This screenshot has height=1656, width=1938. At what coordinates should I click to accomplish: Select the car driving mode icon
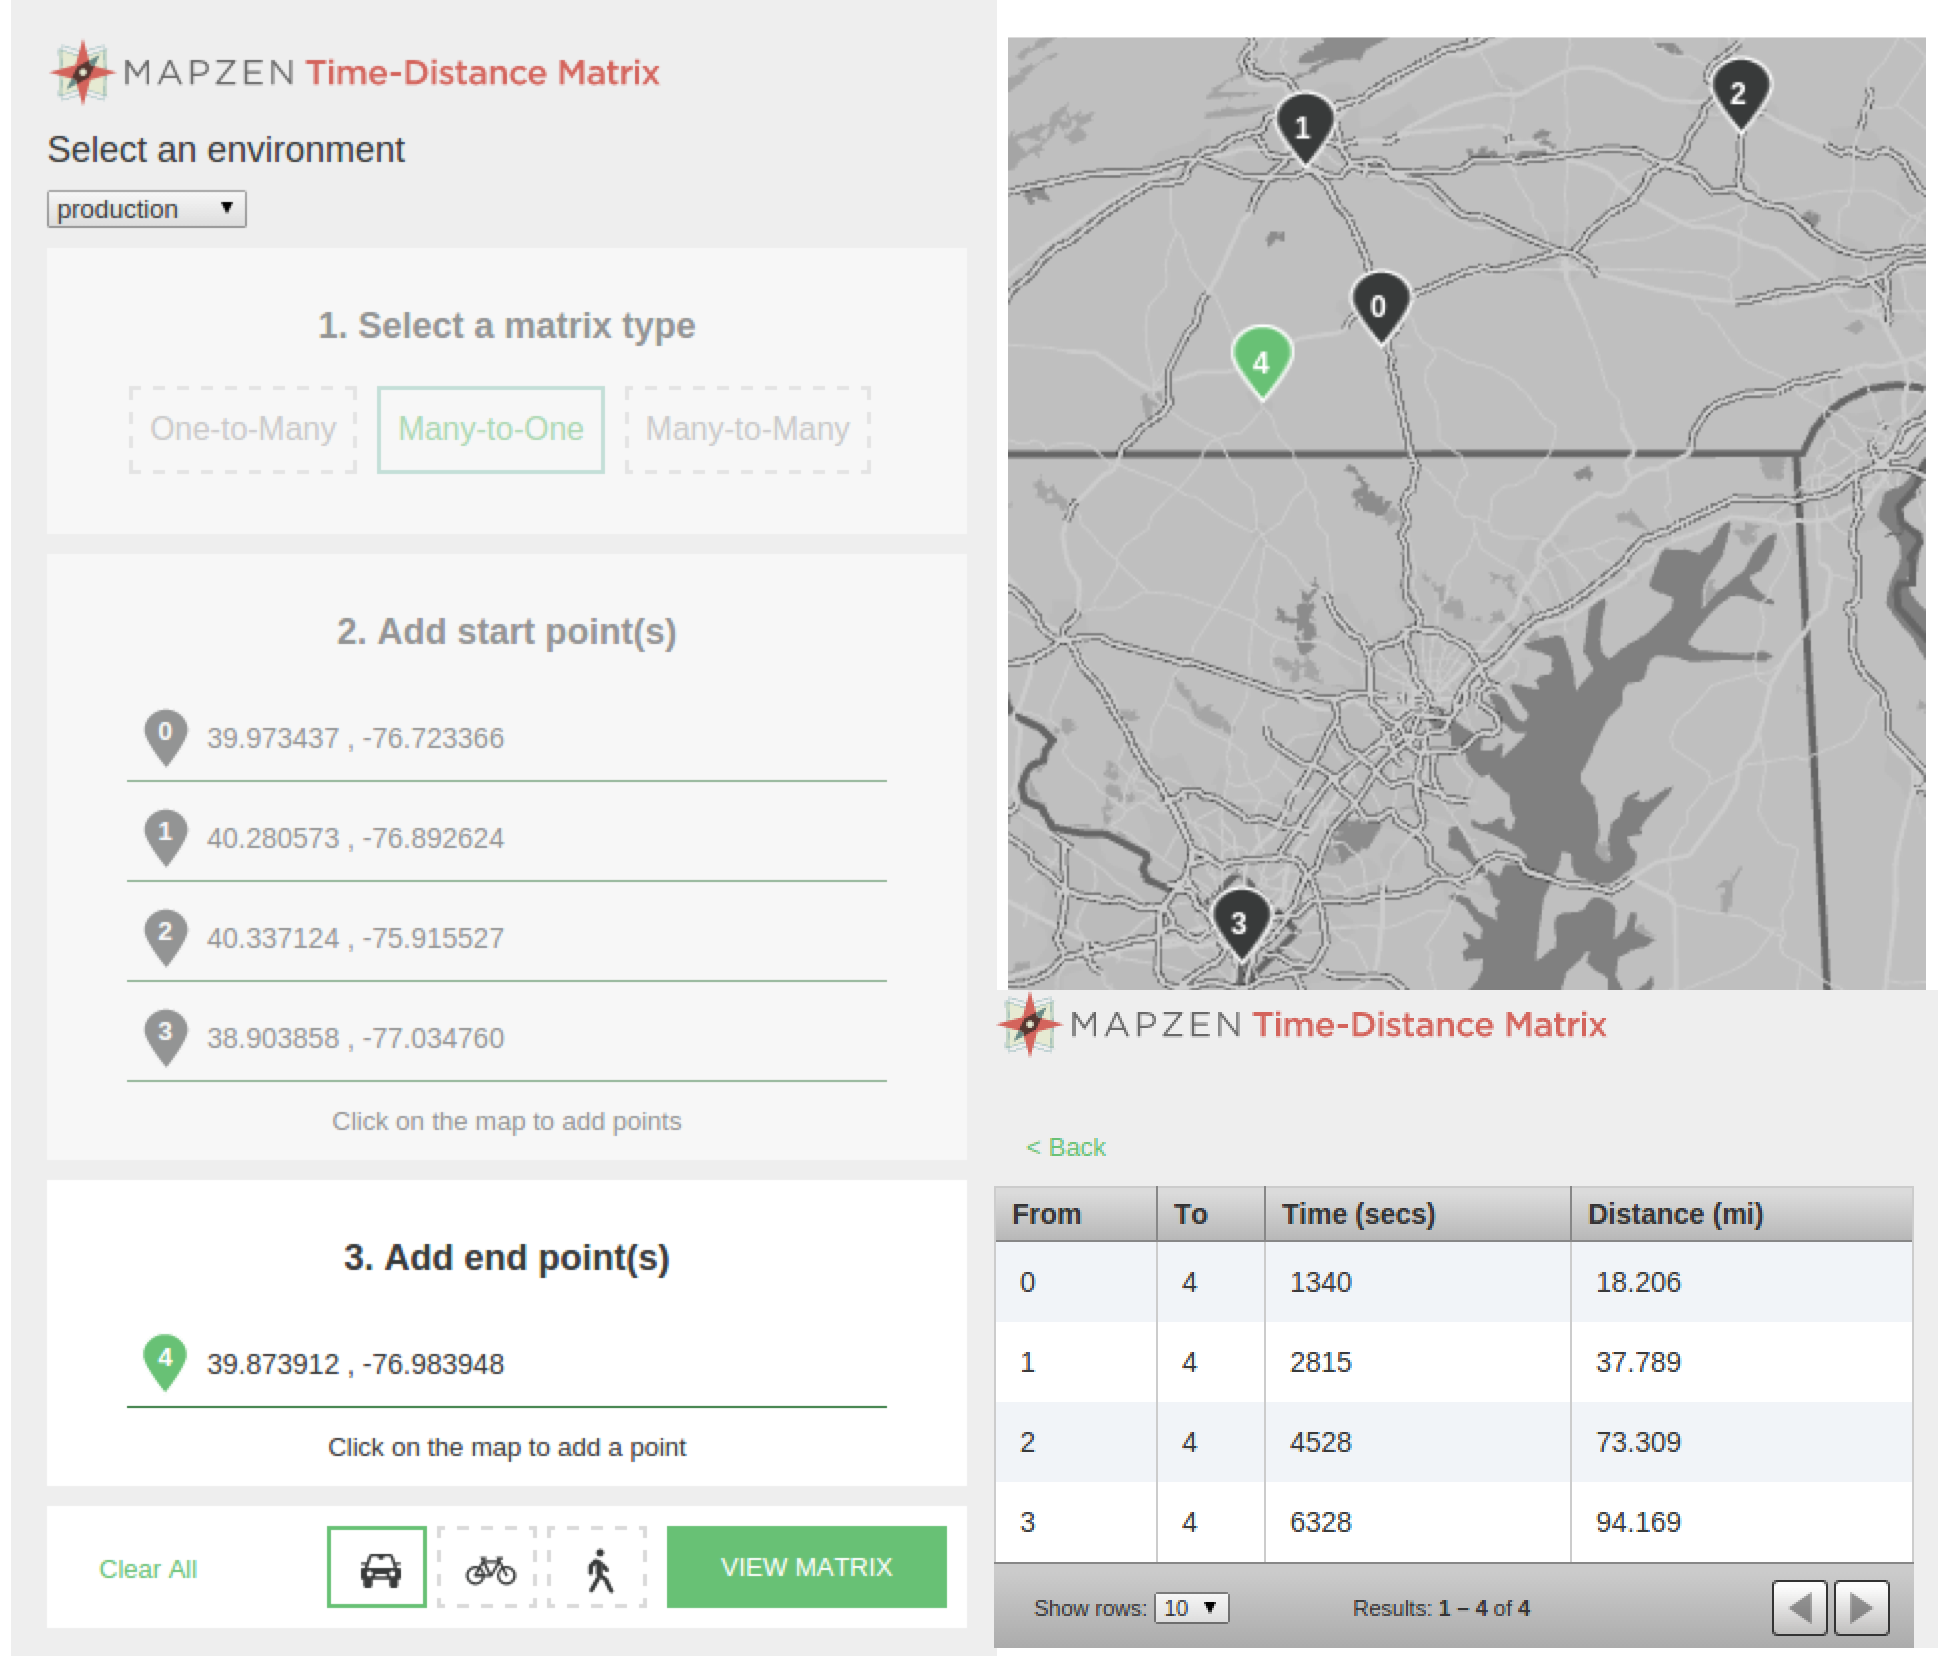pyautogui.click(x=377, y=1567)
